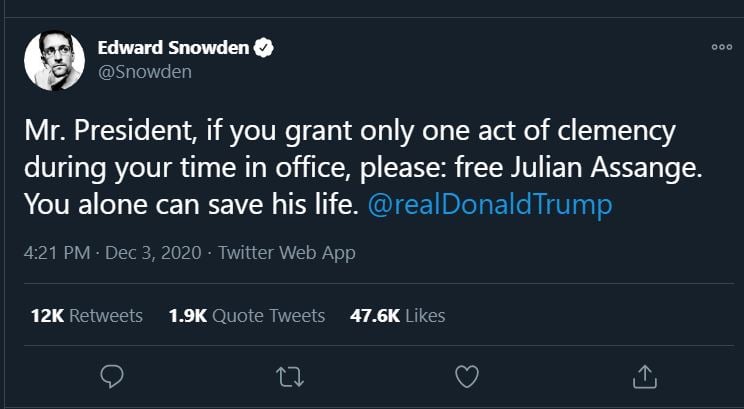The height and width of the screenshot is (409, 744).
Task: View the 1.9K Quote Tweets
Action: click(x=247, y=315)
